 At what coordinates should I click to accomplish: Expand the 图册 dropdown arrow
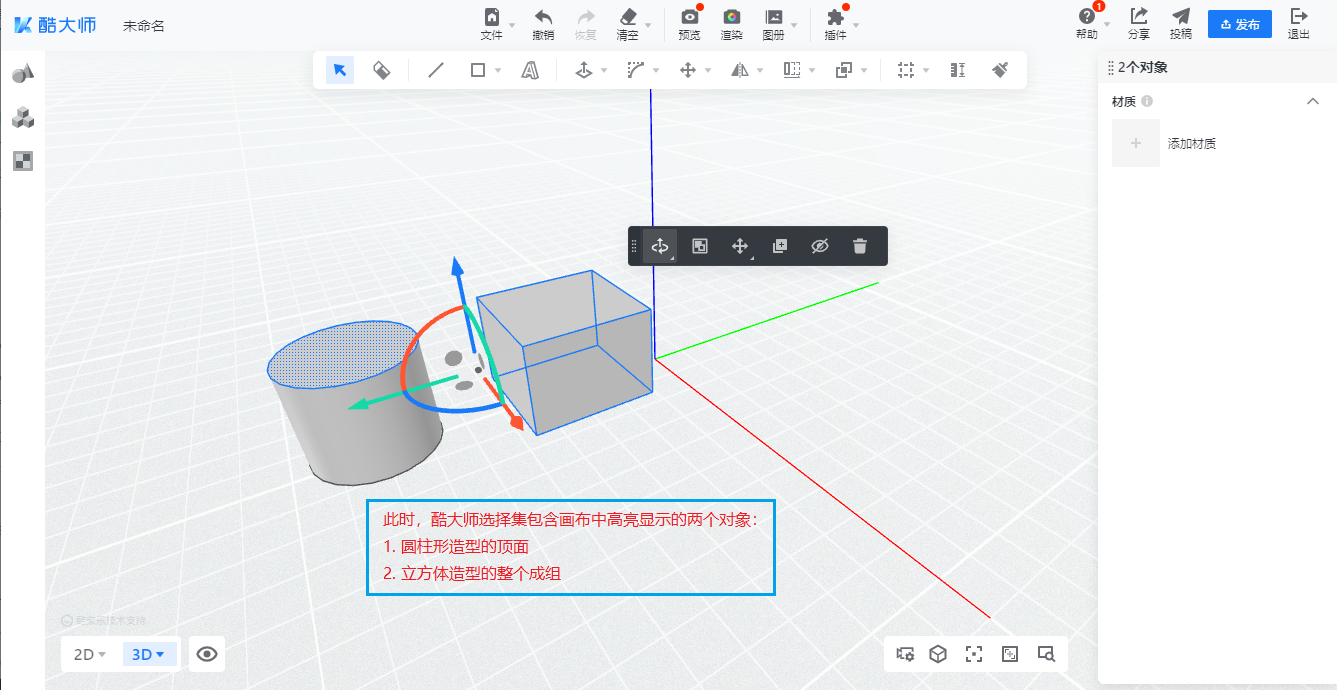794,25
